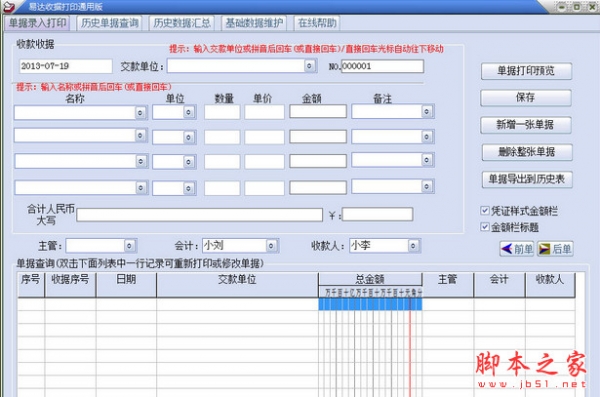Click 总金额 column header
Viewport: 600px width, 397px height.
pos(370,279)
